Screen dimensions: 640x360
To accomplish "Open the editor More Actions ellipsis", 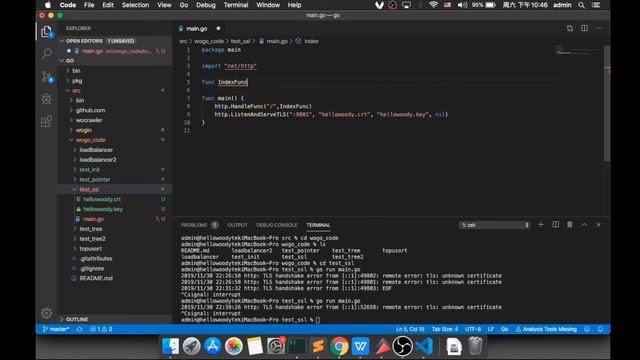I will pyautogui.click(x=599, y=28).
